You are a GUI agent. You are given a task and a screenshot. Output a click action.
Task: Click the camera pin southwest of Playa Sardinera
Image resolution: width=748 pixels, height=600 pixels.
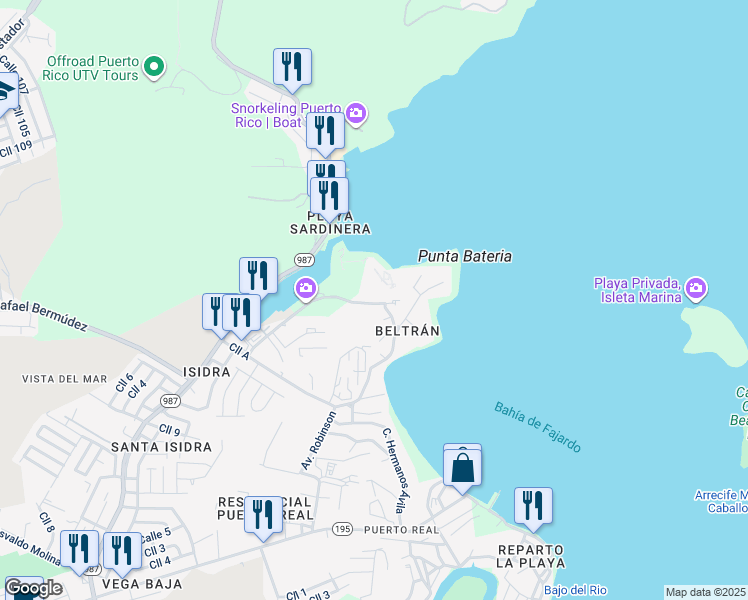point(306,289)
